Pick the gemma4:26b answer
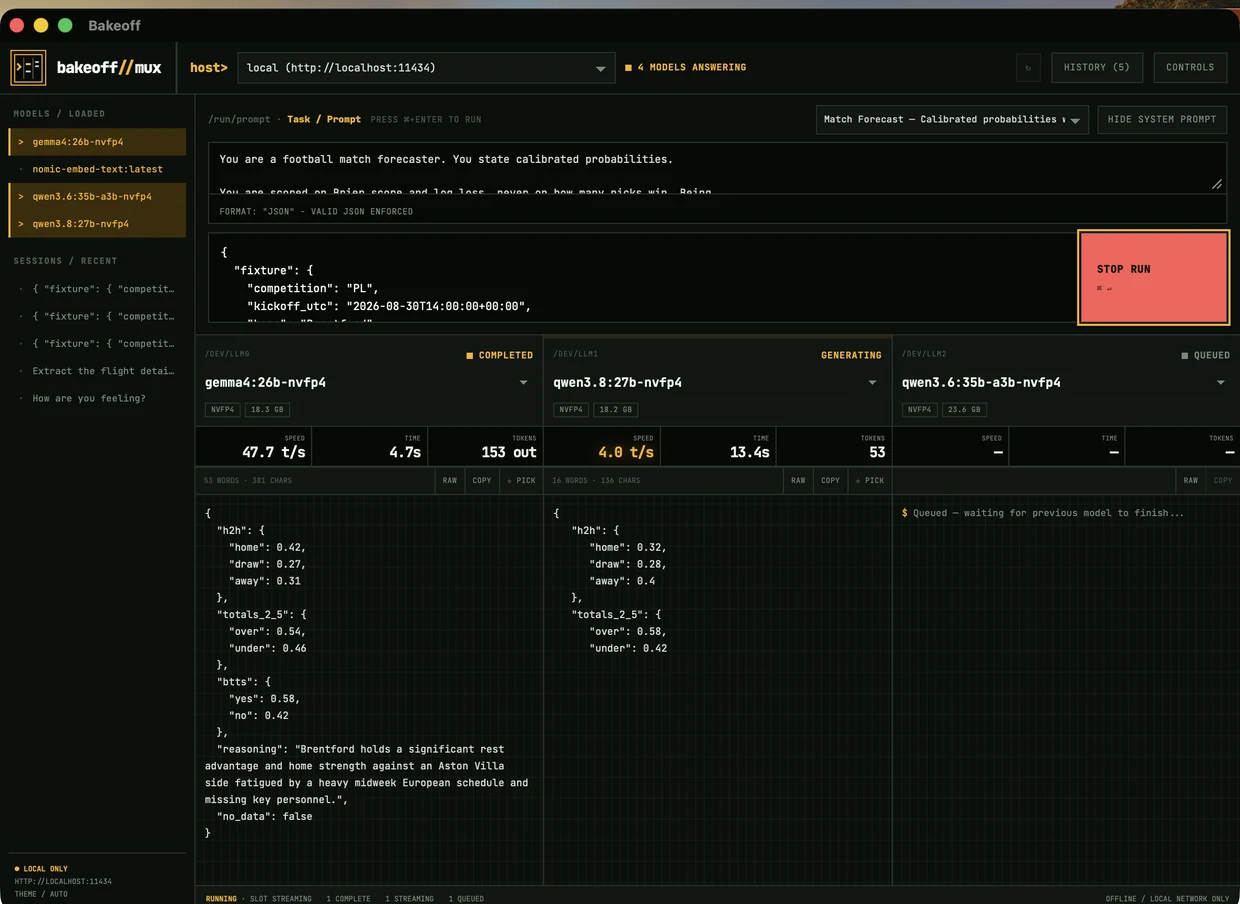This screenshot has height=904, width=1240. point(522,481)
